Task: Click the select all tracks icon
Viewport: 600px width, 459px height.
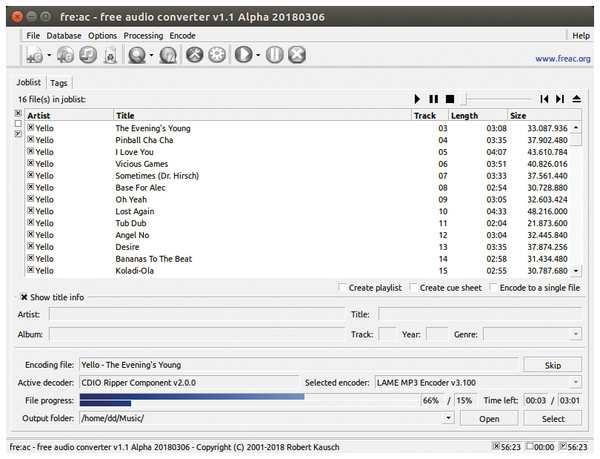Action: (x=18, y=113)
